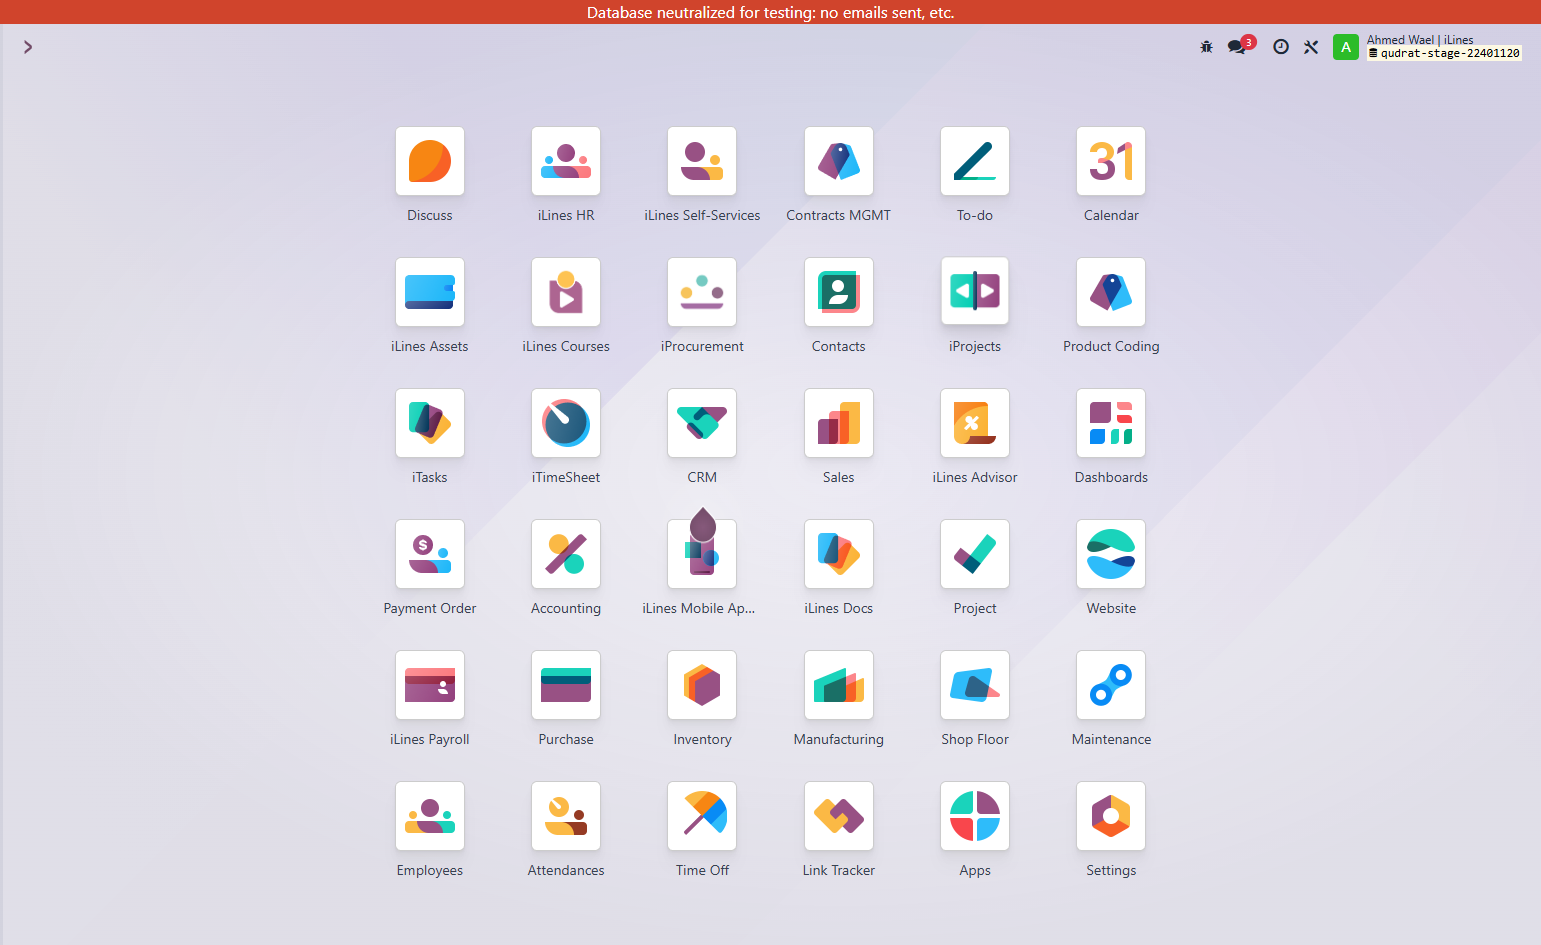Launch the Sales app
Screen dimensions: 1541x945
(839, 423)
